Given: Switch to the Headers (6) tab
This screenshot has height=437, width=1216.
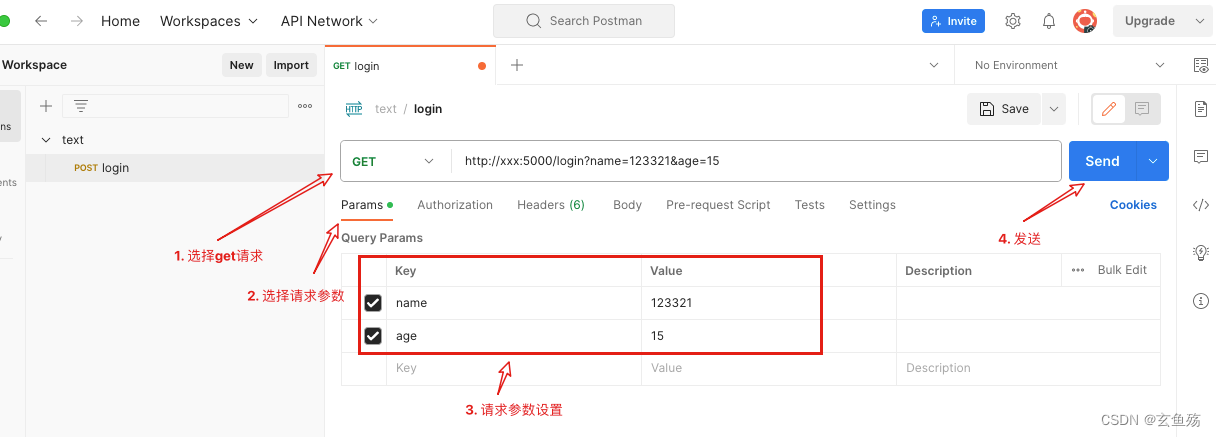Looking at the screenshot, I should (x=551, y=205).
